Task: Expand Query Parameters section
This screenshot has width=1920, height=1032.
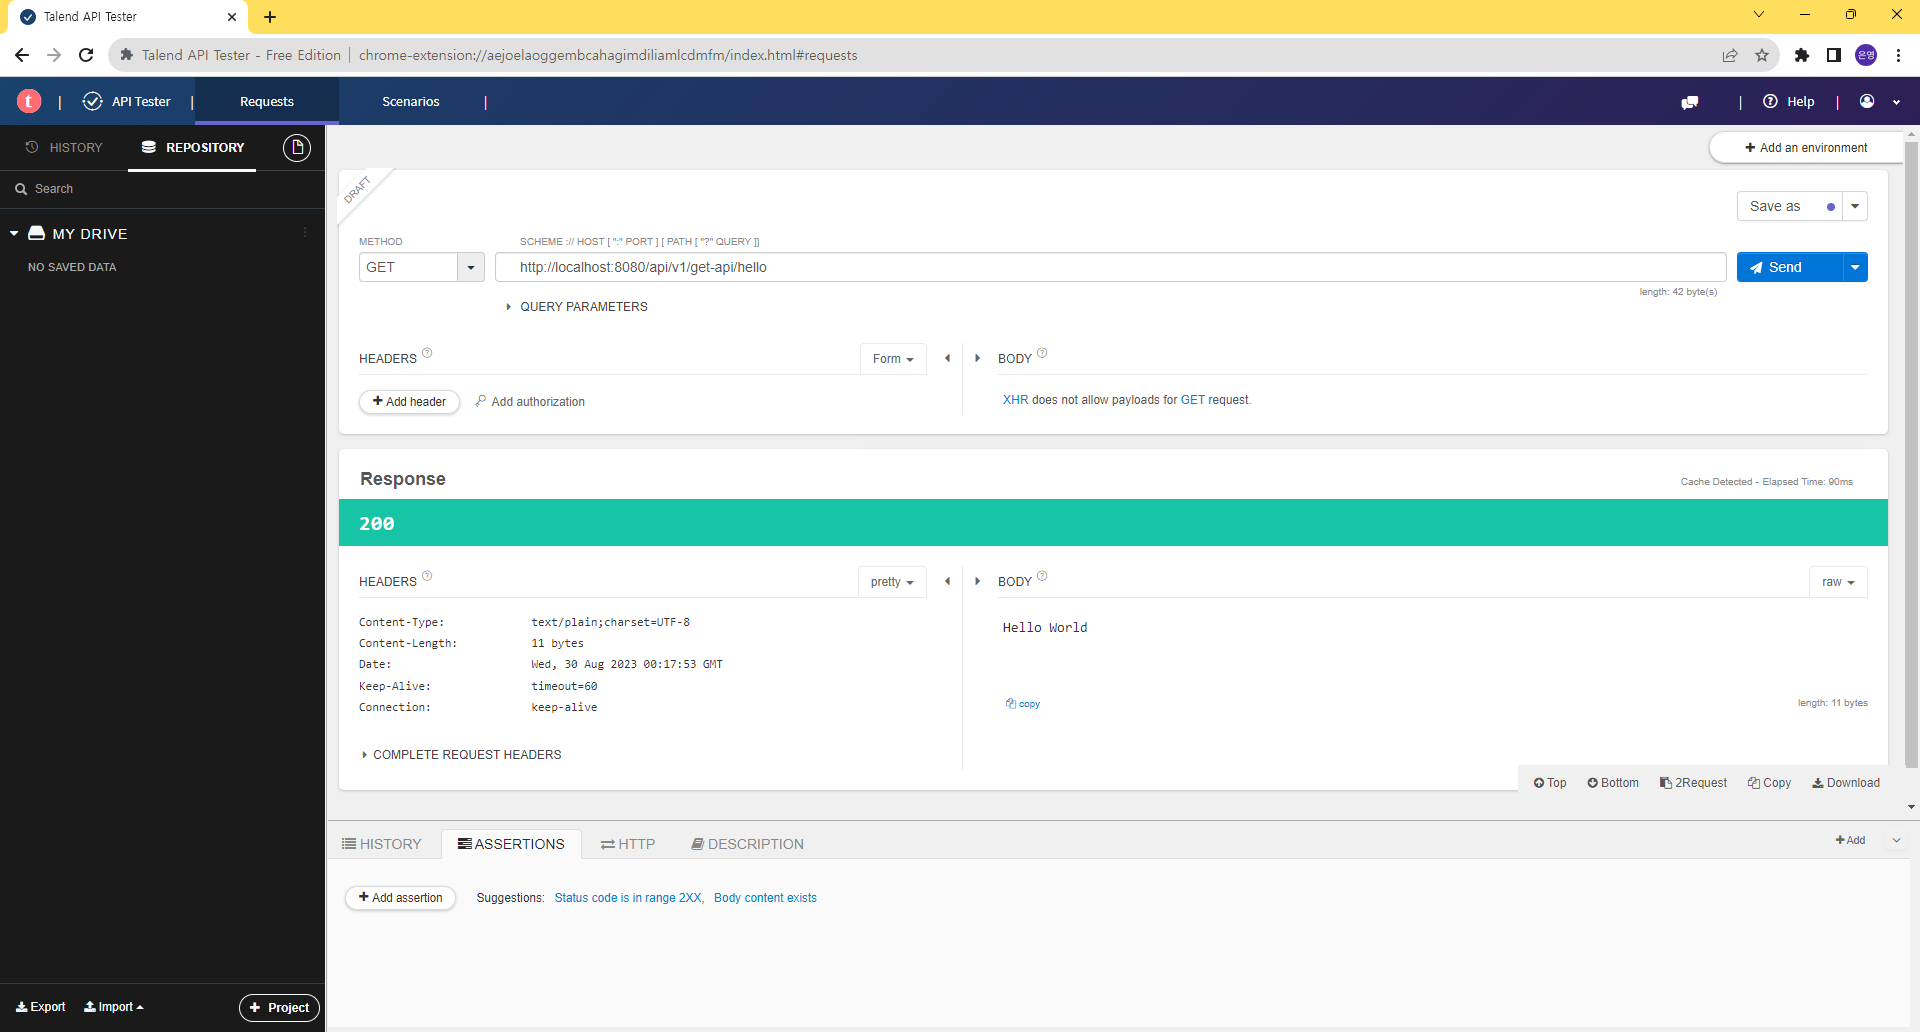Action: (577, 307)
